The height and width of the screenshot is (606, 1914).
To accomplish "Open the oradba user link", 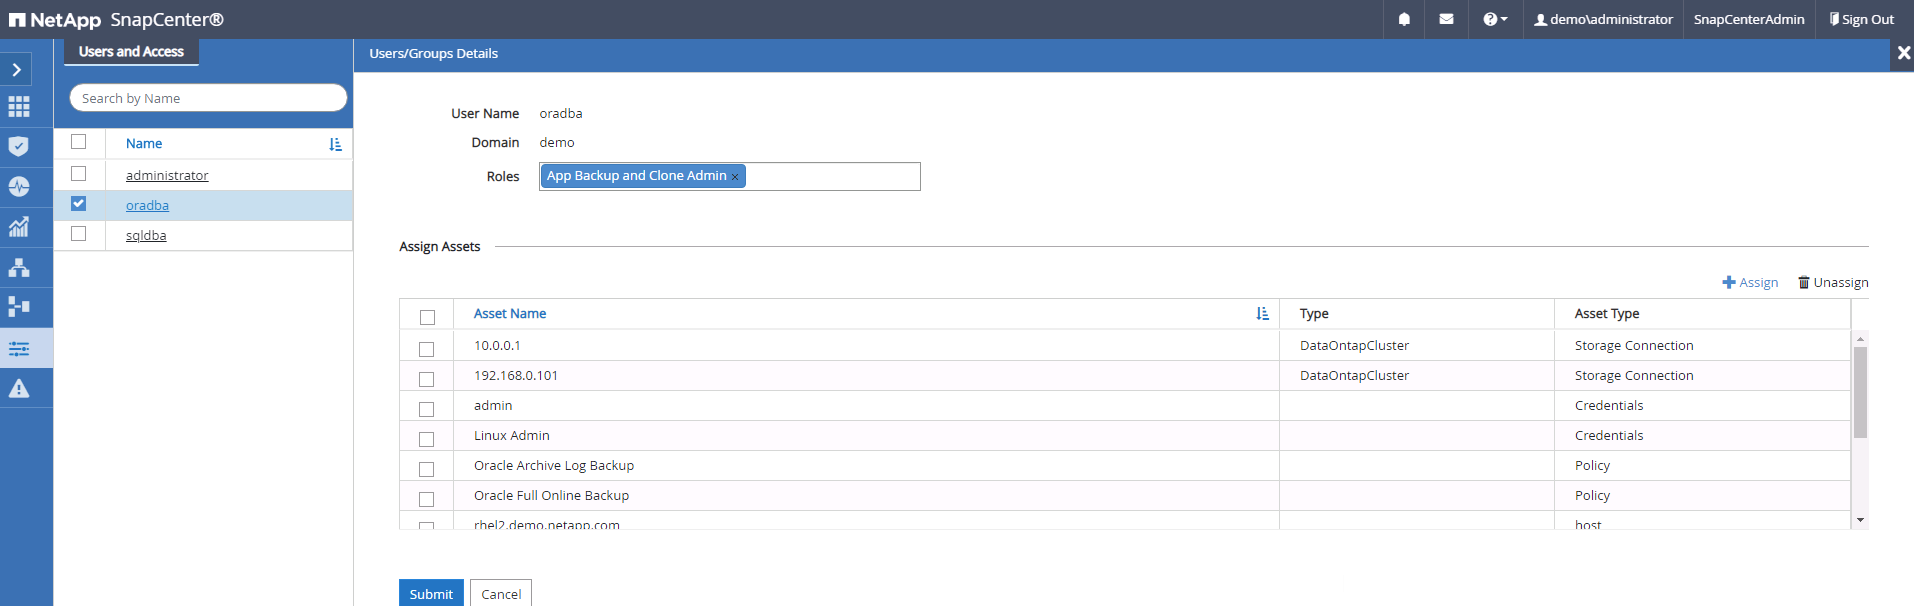I will coord(147,205).
